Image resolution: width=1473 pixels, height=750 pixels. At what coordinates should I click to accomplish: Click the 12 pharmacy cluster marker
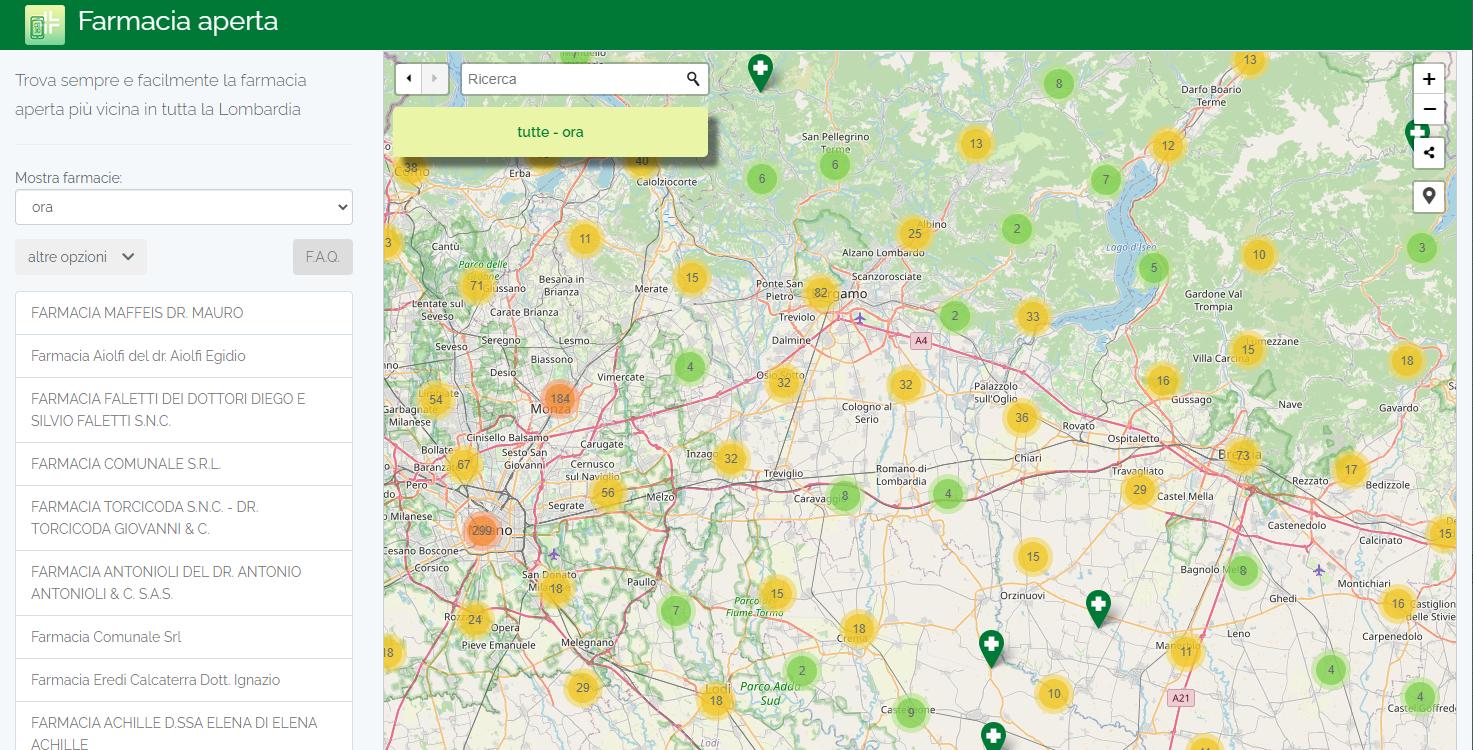coord(1167,146)
